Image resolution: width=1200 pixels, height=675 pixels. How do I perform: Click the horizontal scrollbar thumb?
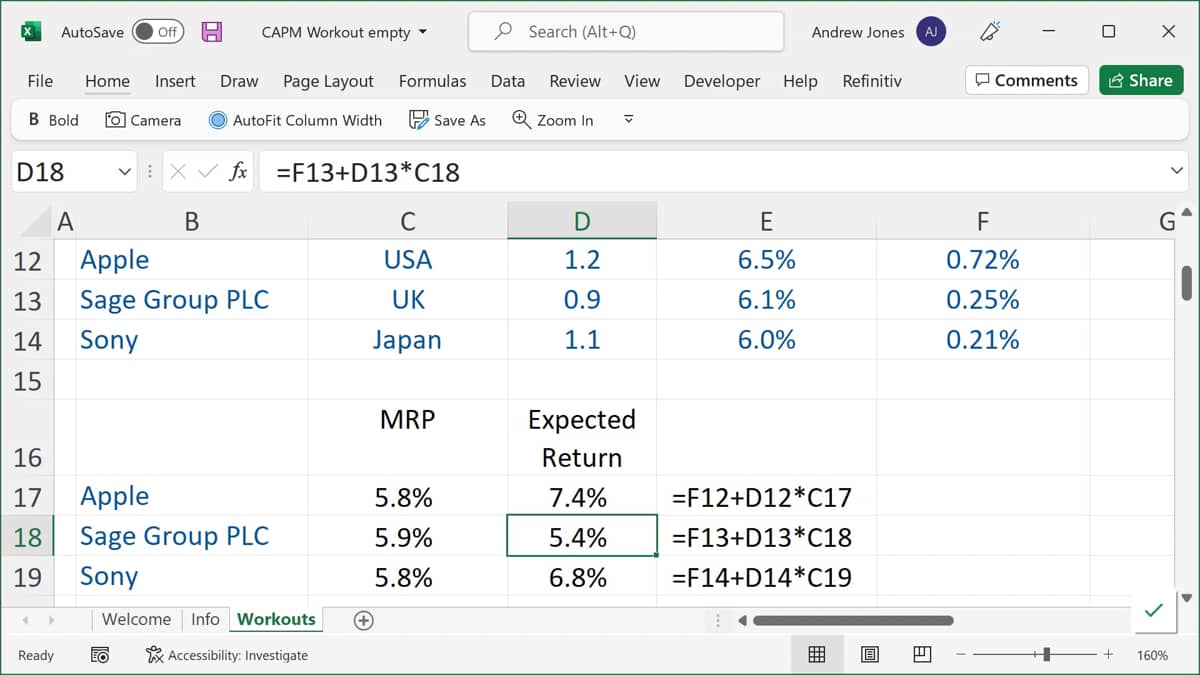tap(853, 620)
